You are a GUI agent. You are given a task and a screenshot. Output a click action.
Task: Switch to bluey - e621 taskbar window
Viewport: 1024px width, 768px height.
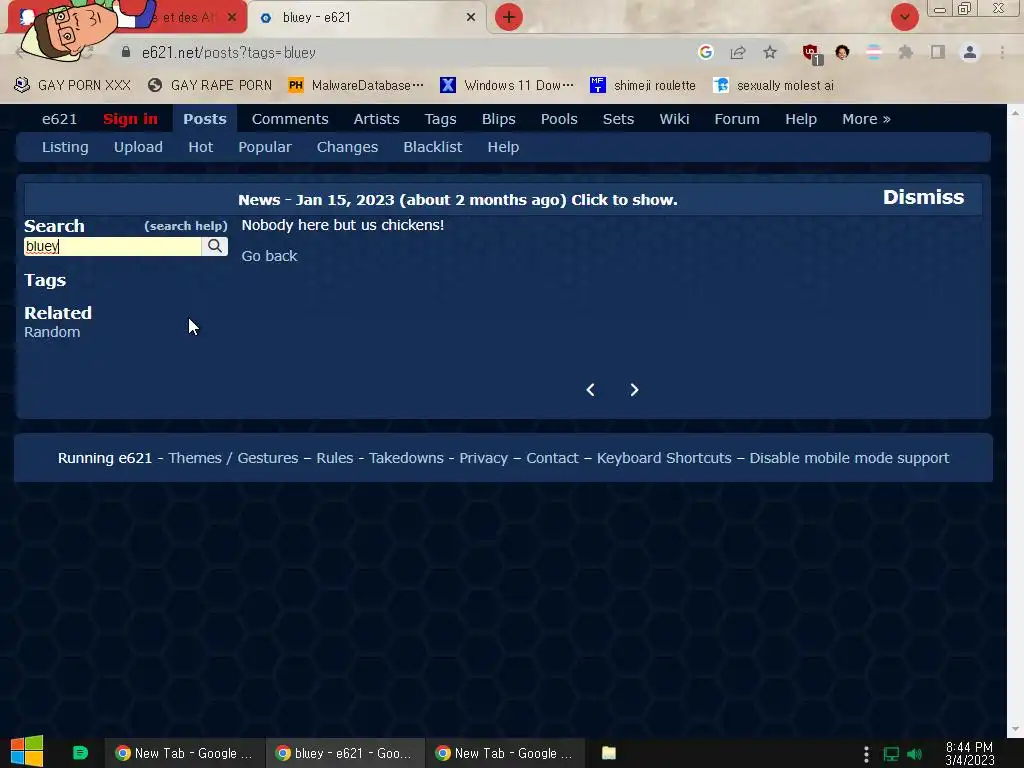[345, 753]
